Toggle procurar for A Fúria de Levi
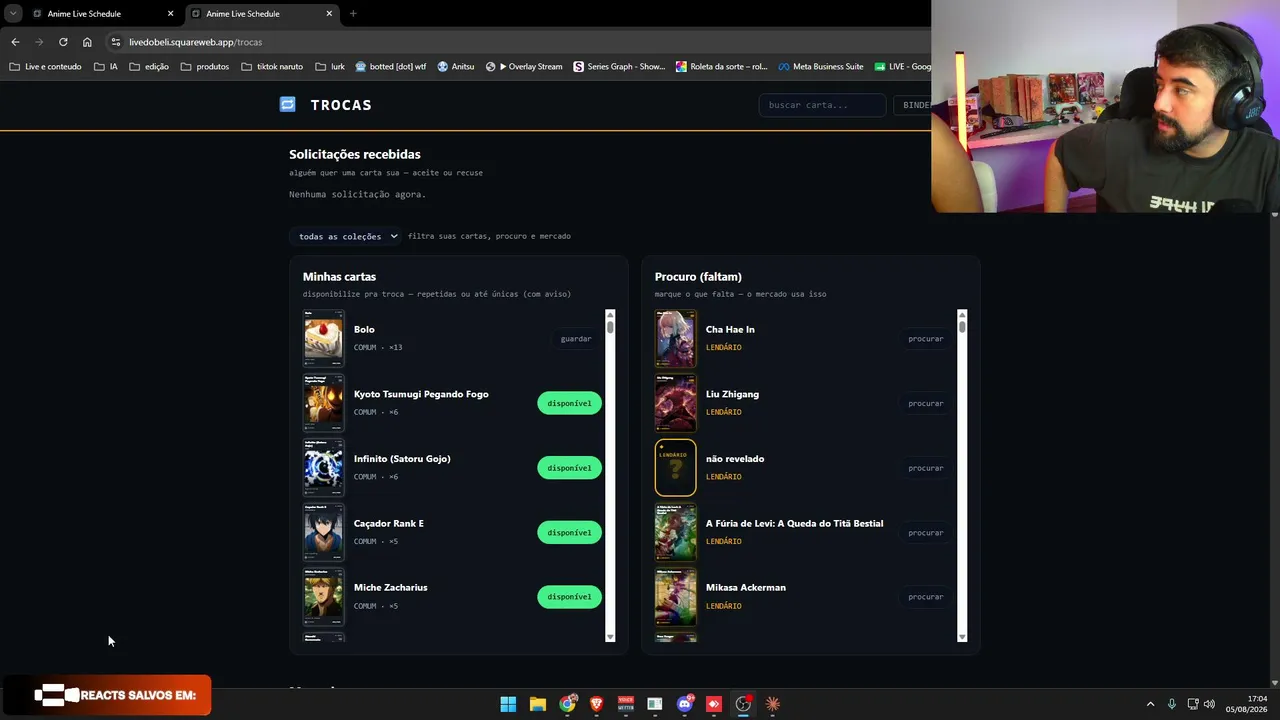The height and width of the screenshot is (720, 1280). pos(925,532)
